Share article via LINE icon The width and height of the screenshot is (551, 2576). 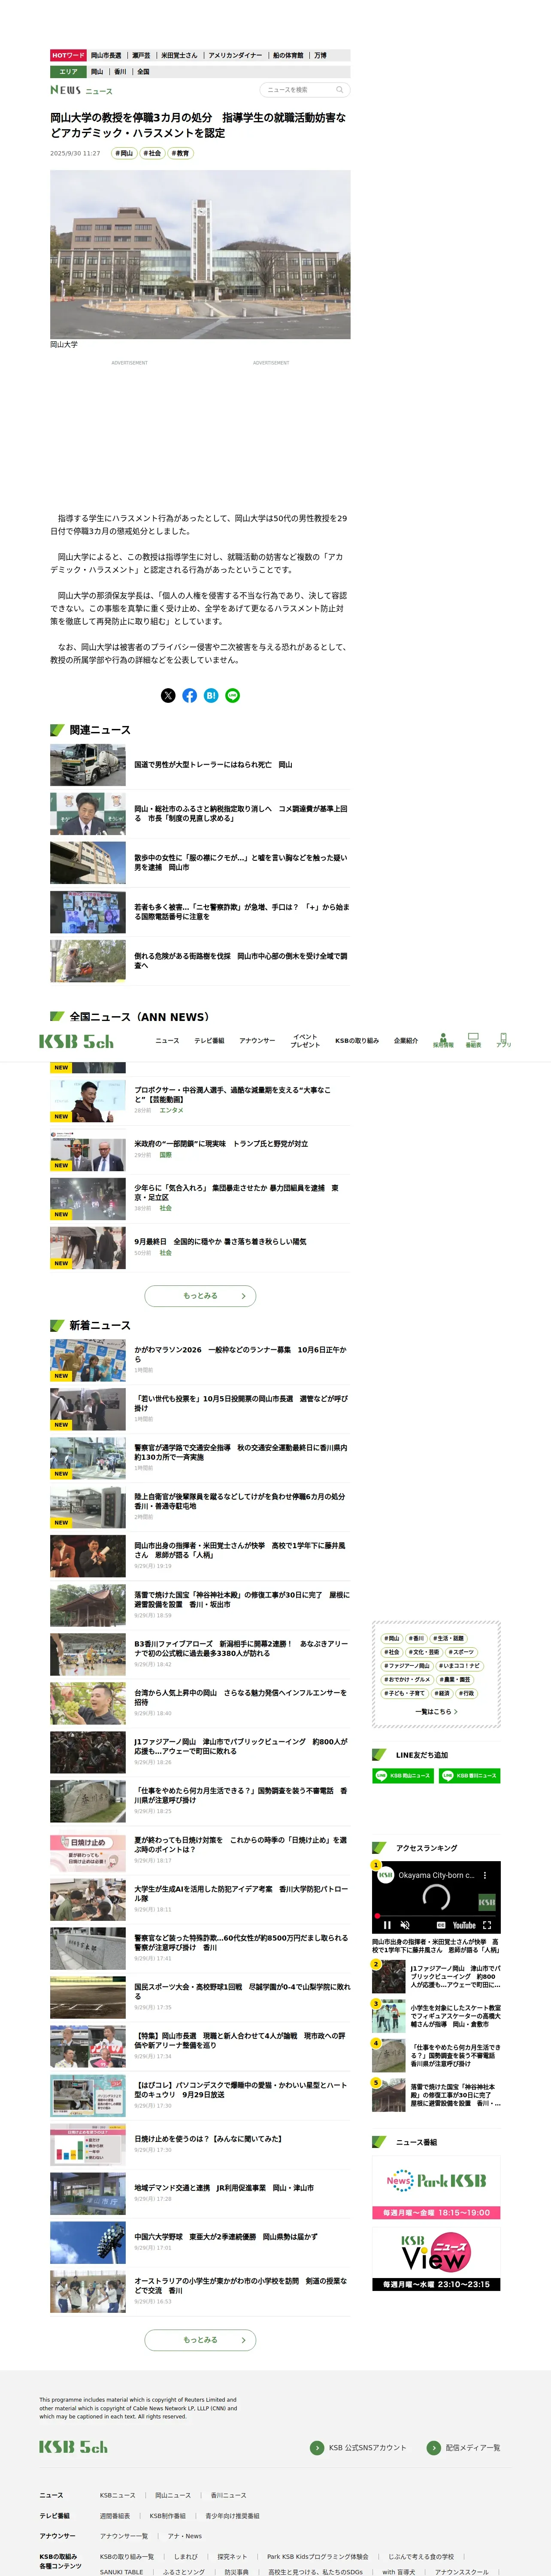click(x=233, y=695)
